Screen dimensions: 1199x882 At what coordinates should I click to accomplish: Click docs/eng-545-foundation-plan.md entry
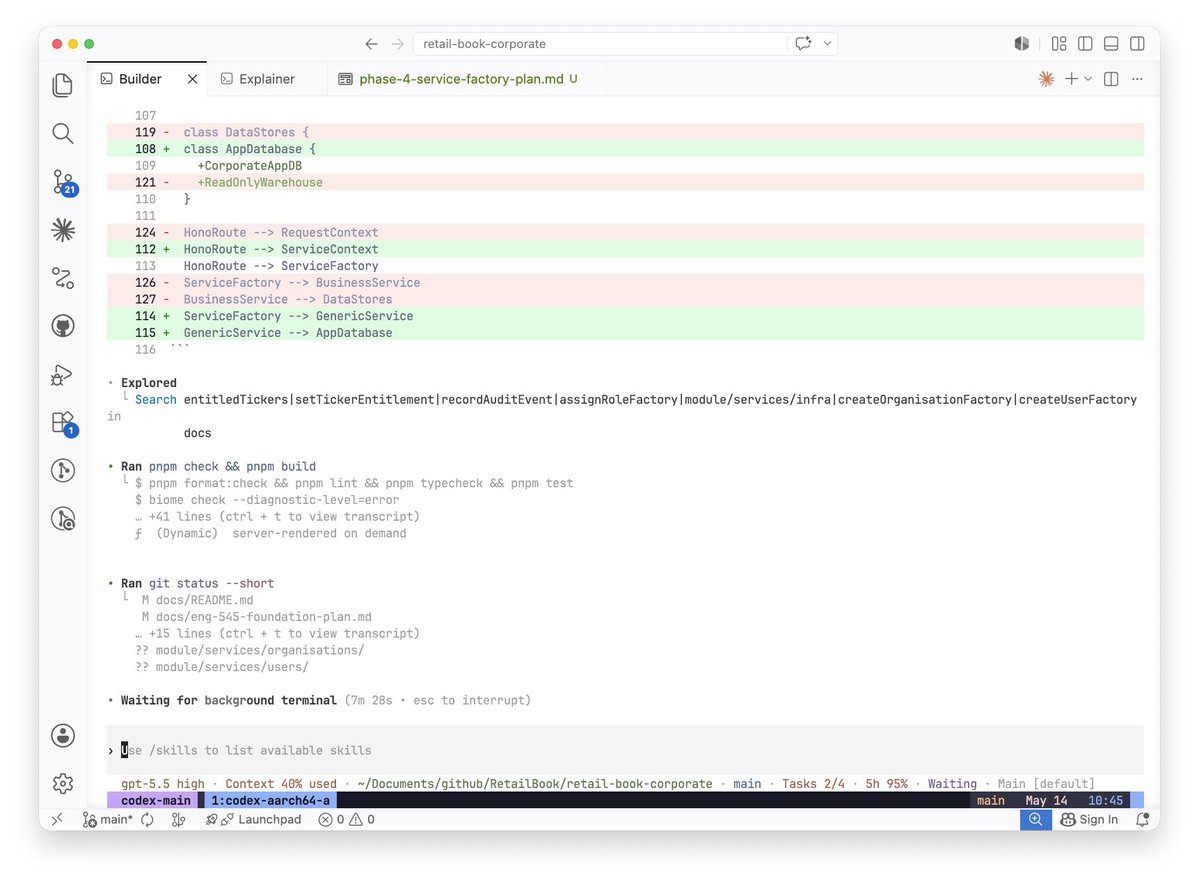264,617
